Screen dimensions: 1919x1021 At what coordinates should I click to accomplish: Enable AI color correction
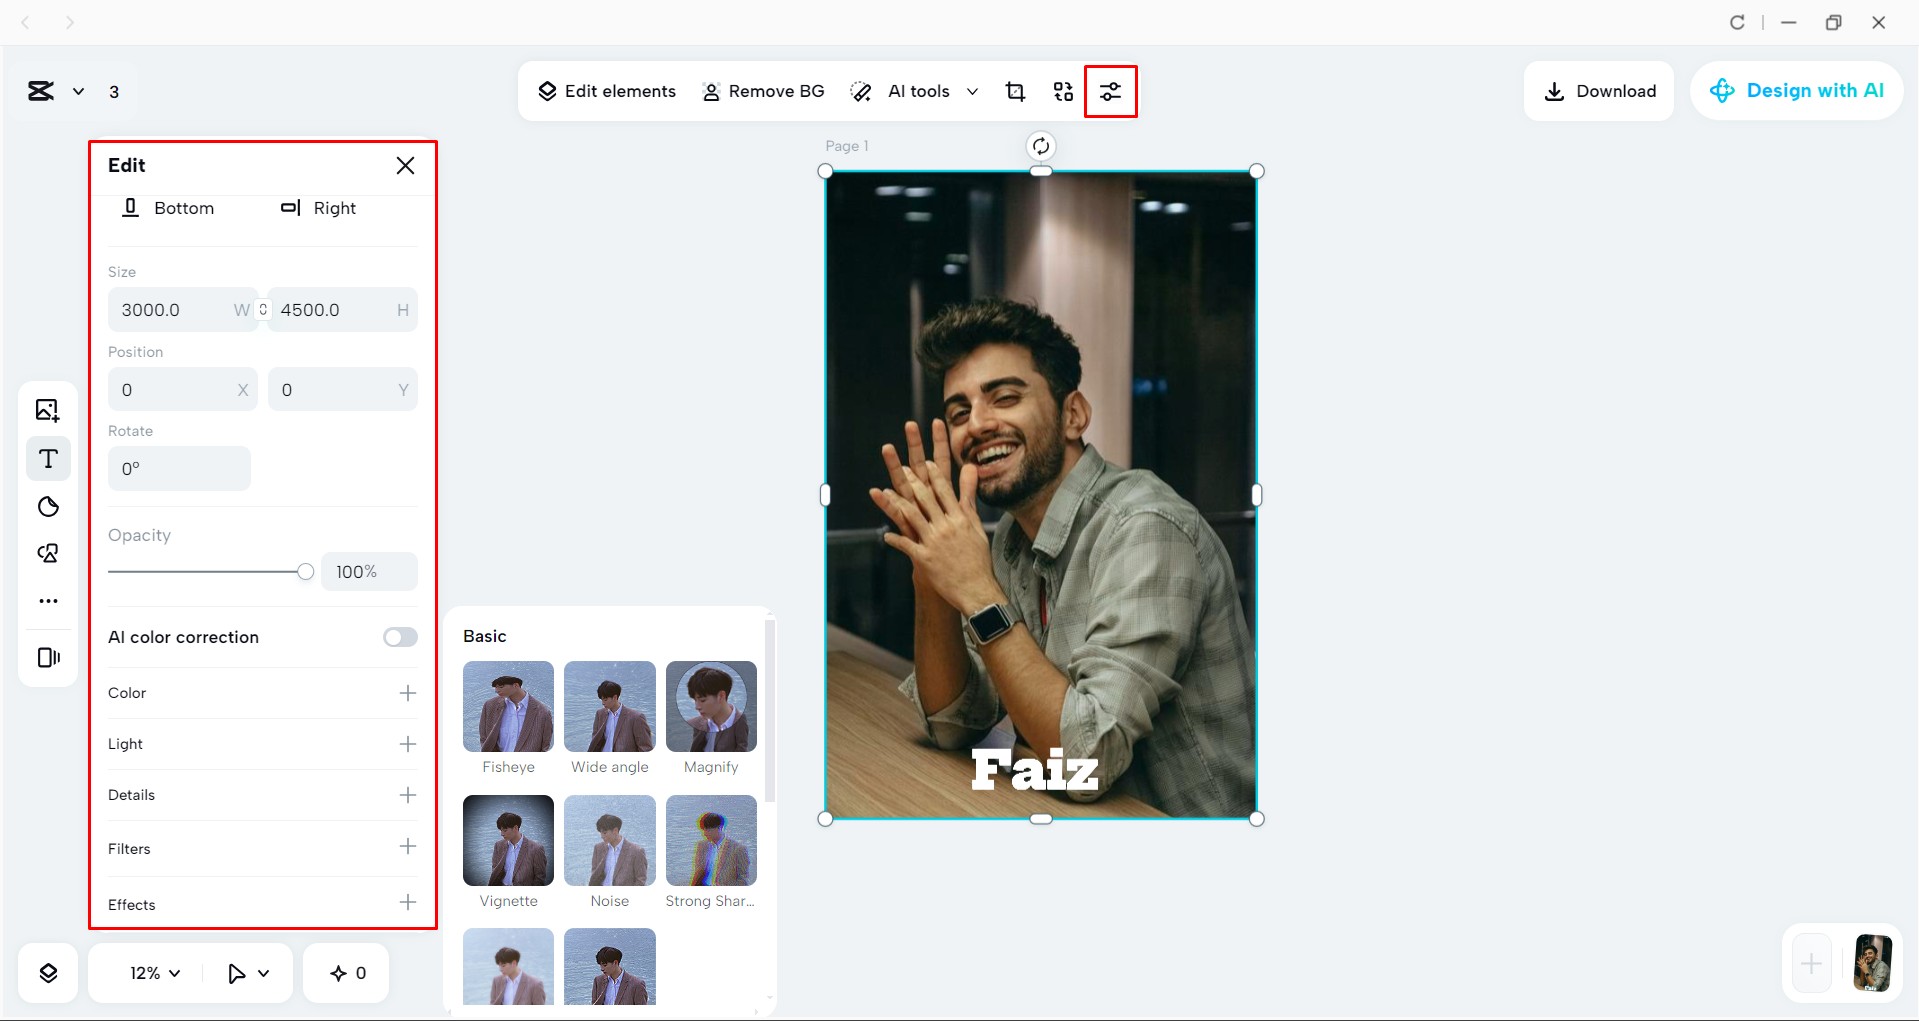(399, 637)
